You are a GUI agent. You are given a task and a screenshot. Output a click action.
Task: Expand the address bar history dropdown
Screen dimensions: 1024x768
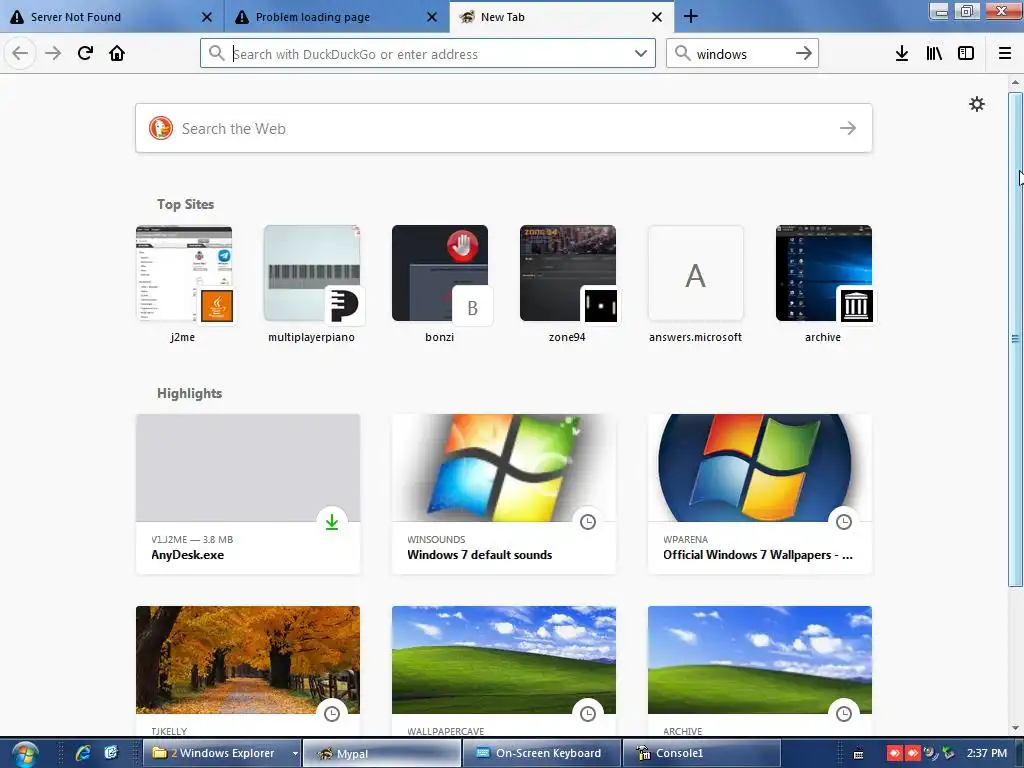pos(641,54)
